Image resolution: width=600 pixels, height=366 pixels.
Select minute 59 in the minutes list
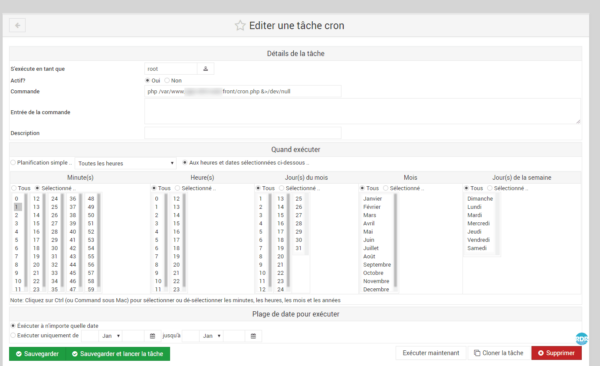pos(91,289)
